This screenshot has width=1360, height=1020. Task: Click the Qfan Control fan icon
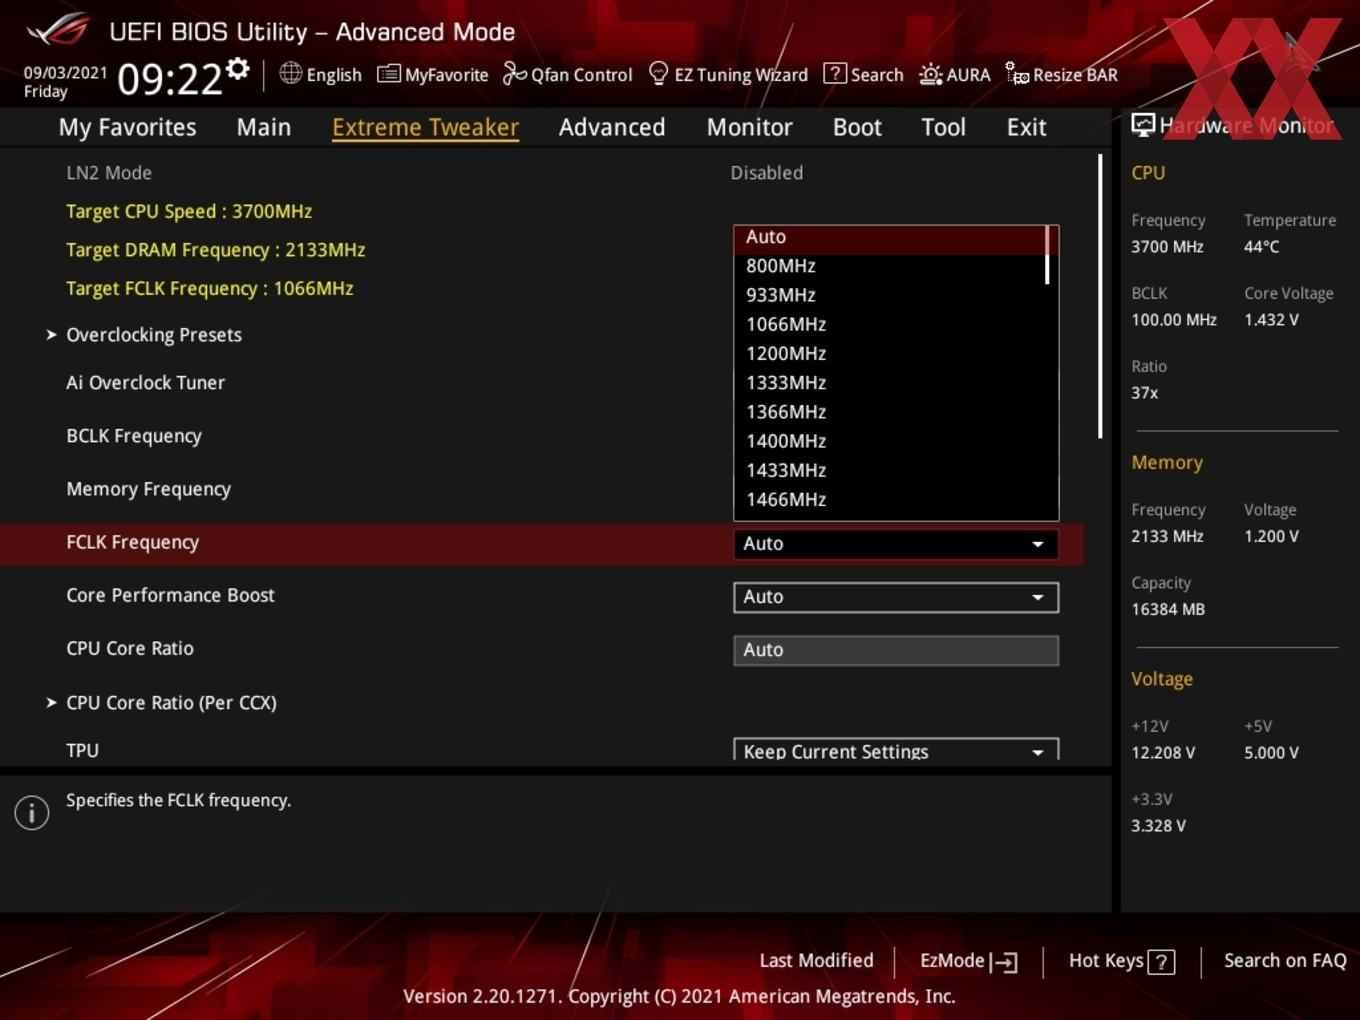click(x=514, y=73)
